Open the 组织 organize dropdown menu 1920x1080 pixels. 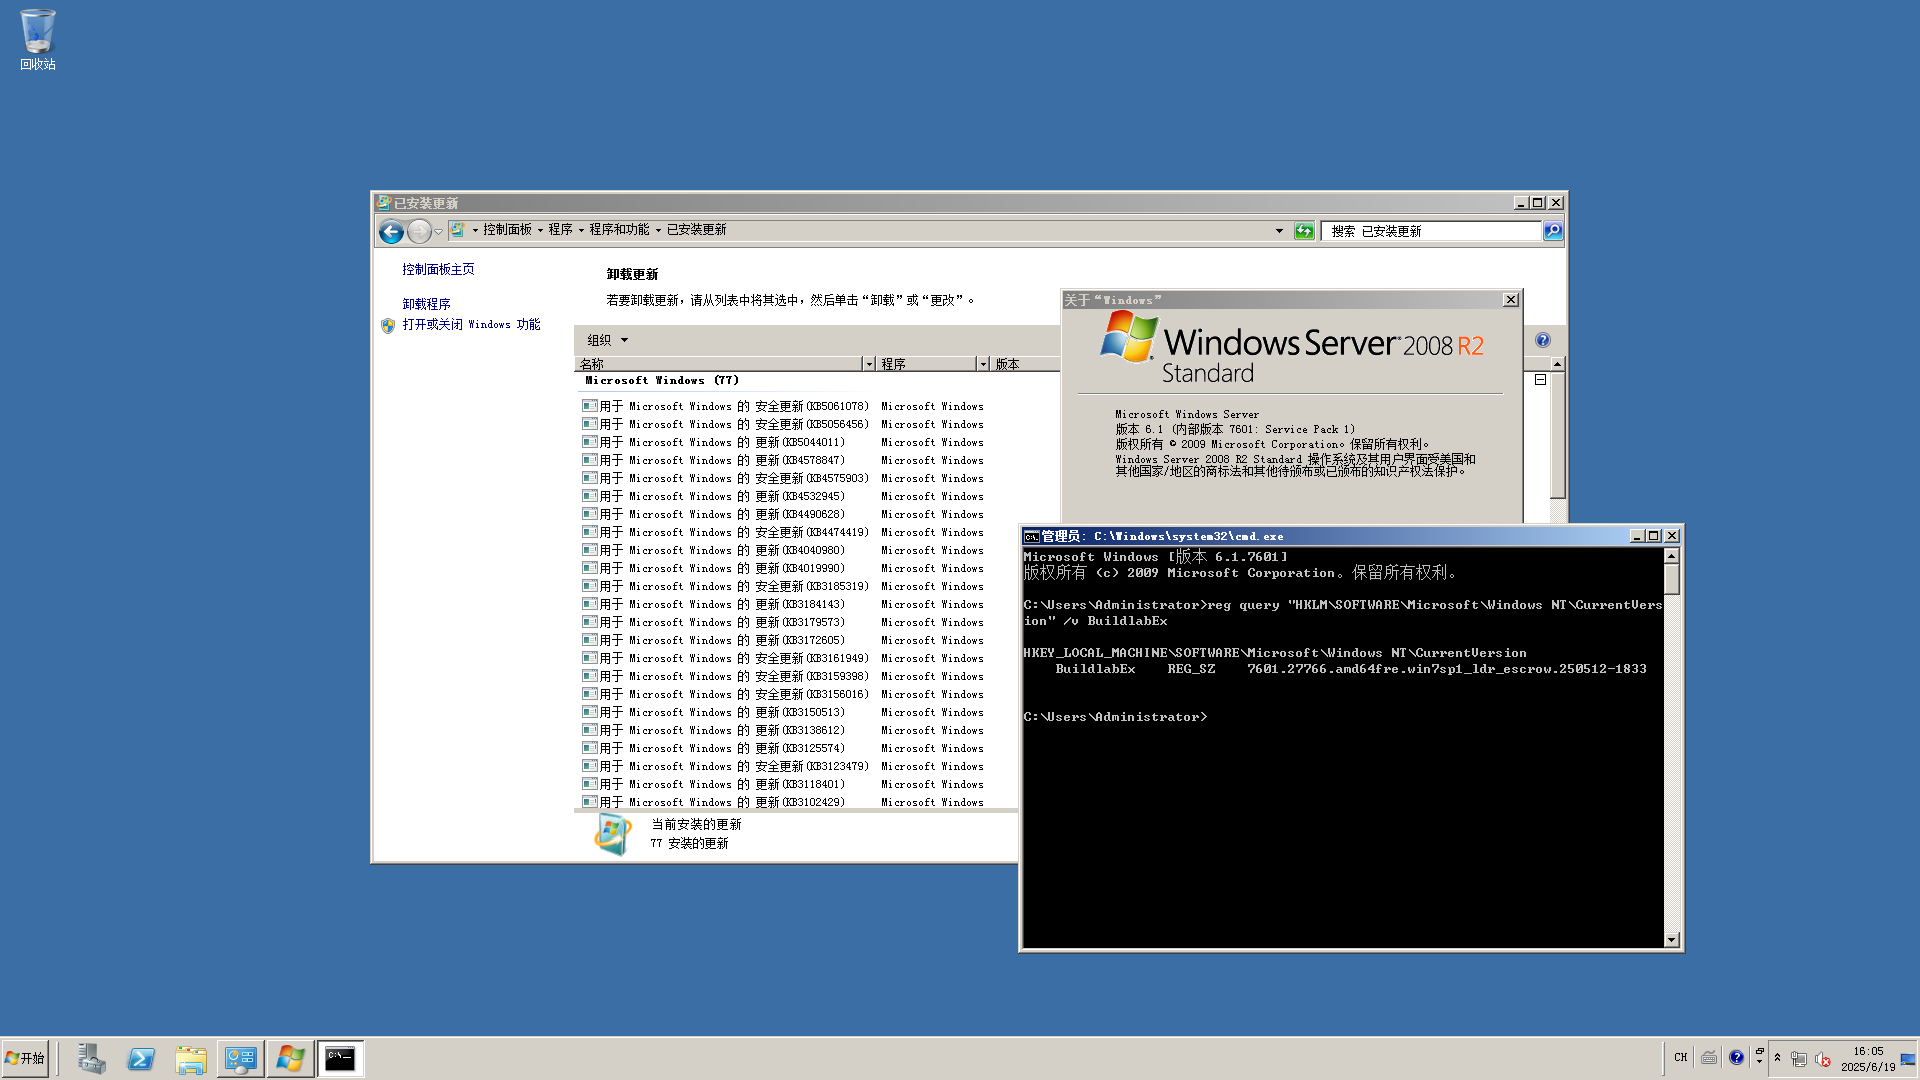click(x=607, y=340)
